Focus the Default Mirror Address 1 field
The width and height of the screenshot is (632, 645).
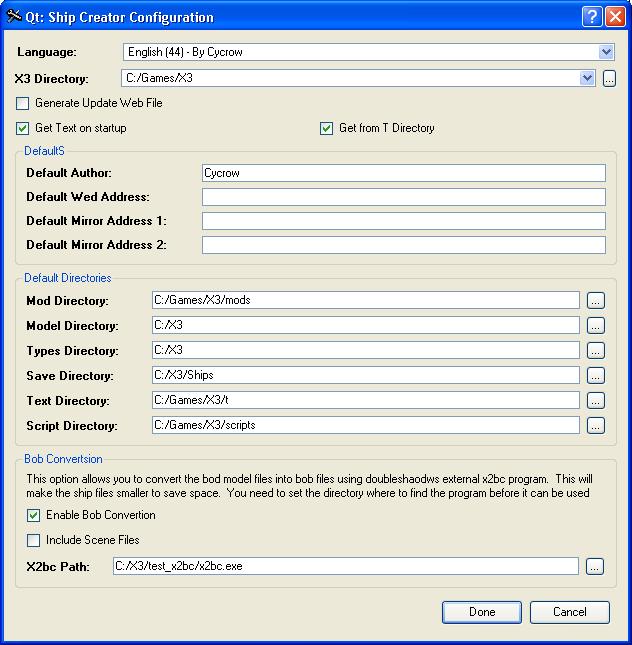404,221
